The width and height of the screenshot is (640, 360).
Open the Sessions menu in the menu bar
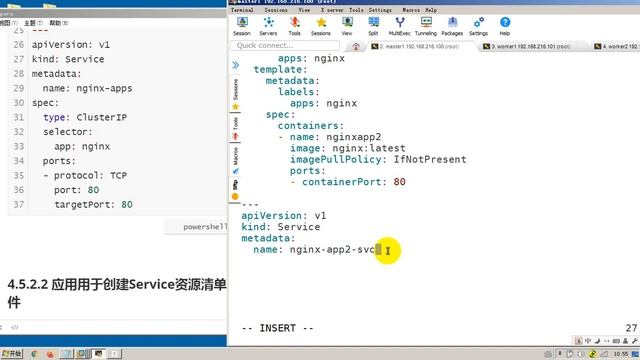[276, 10]
